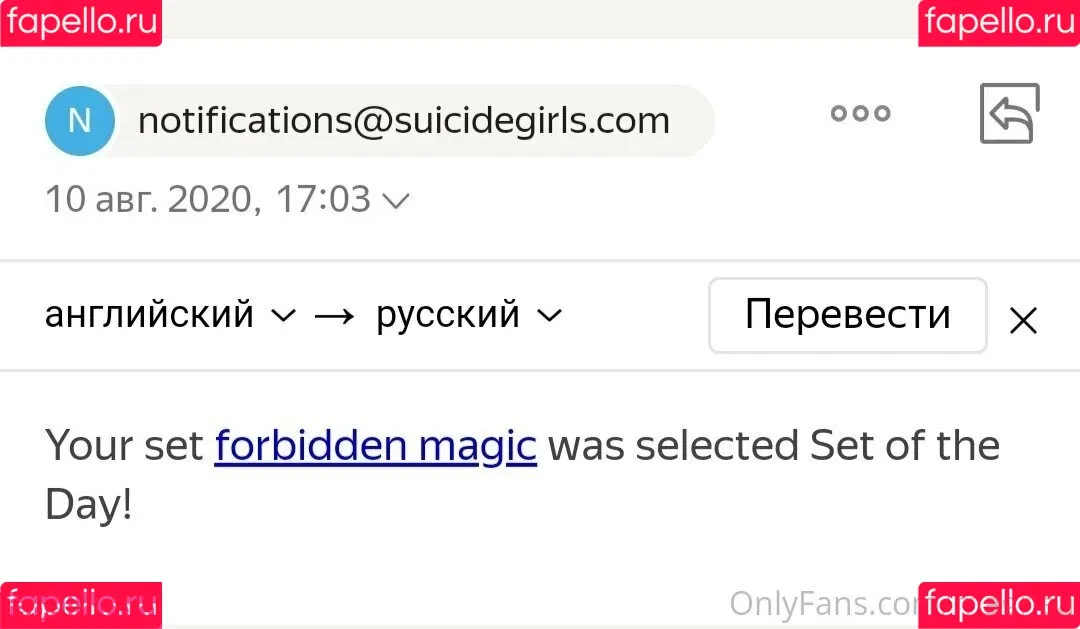The width and height of the screenshot is (1080, 629).
Task: Click the email body text "was selected Set of the Day!"
Action: 522,475
